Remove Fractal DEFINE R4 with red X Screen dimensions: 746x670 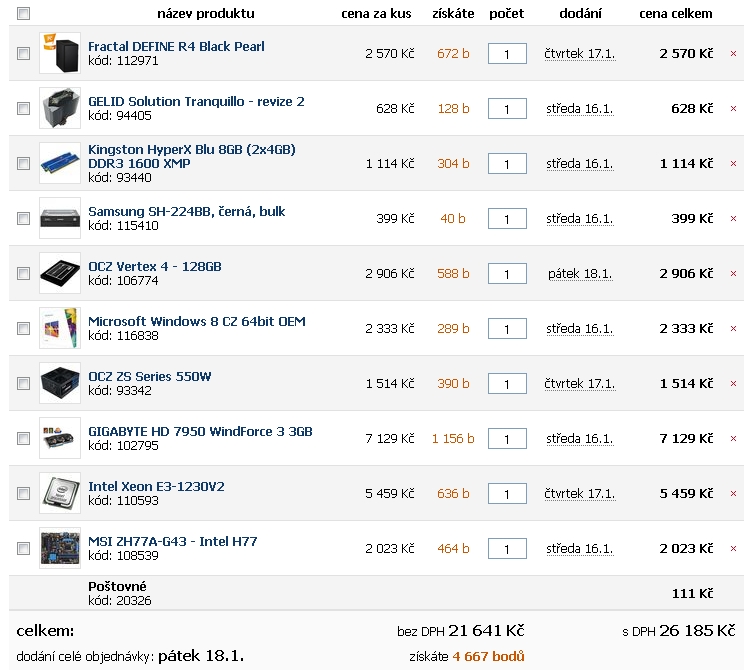733,54
